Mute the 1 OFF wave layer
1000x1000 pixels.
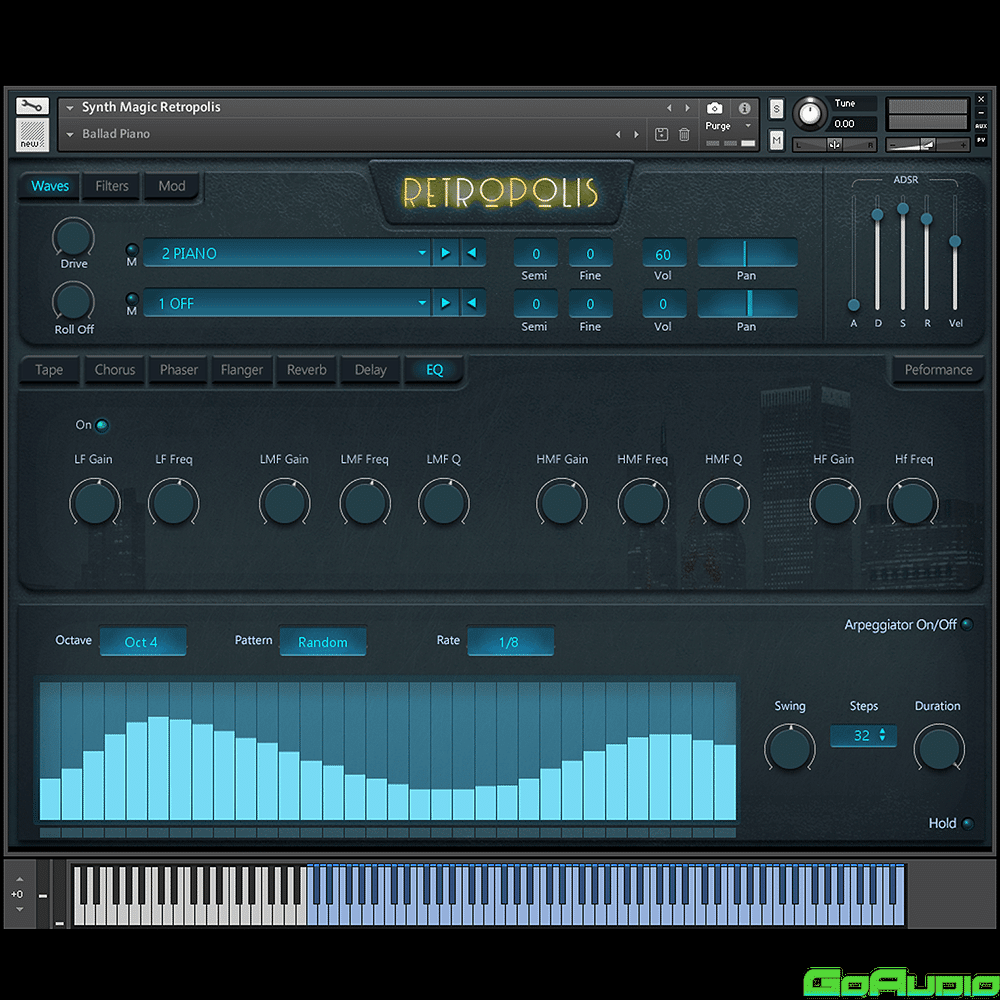[132, 298]
